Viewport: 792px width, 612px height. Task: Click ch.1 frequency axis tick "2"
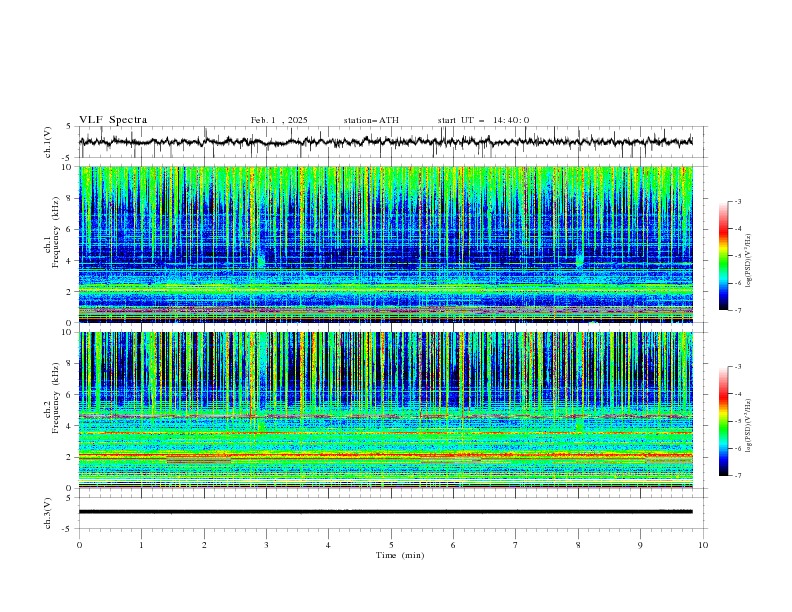click(70, 292)
